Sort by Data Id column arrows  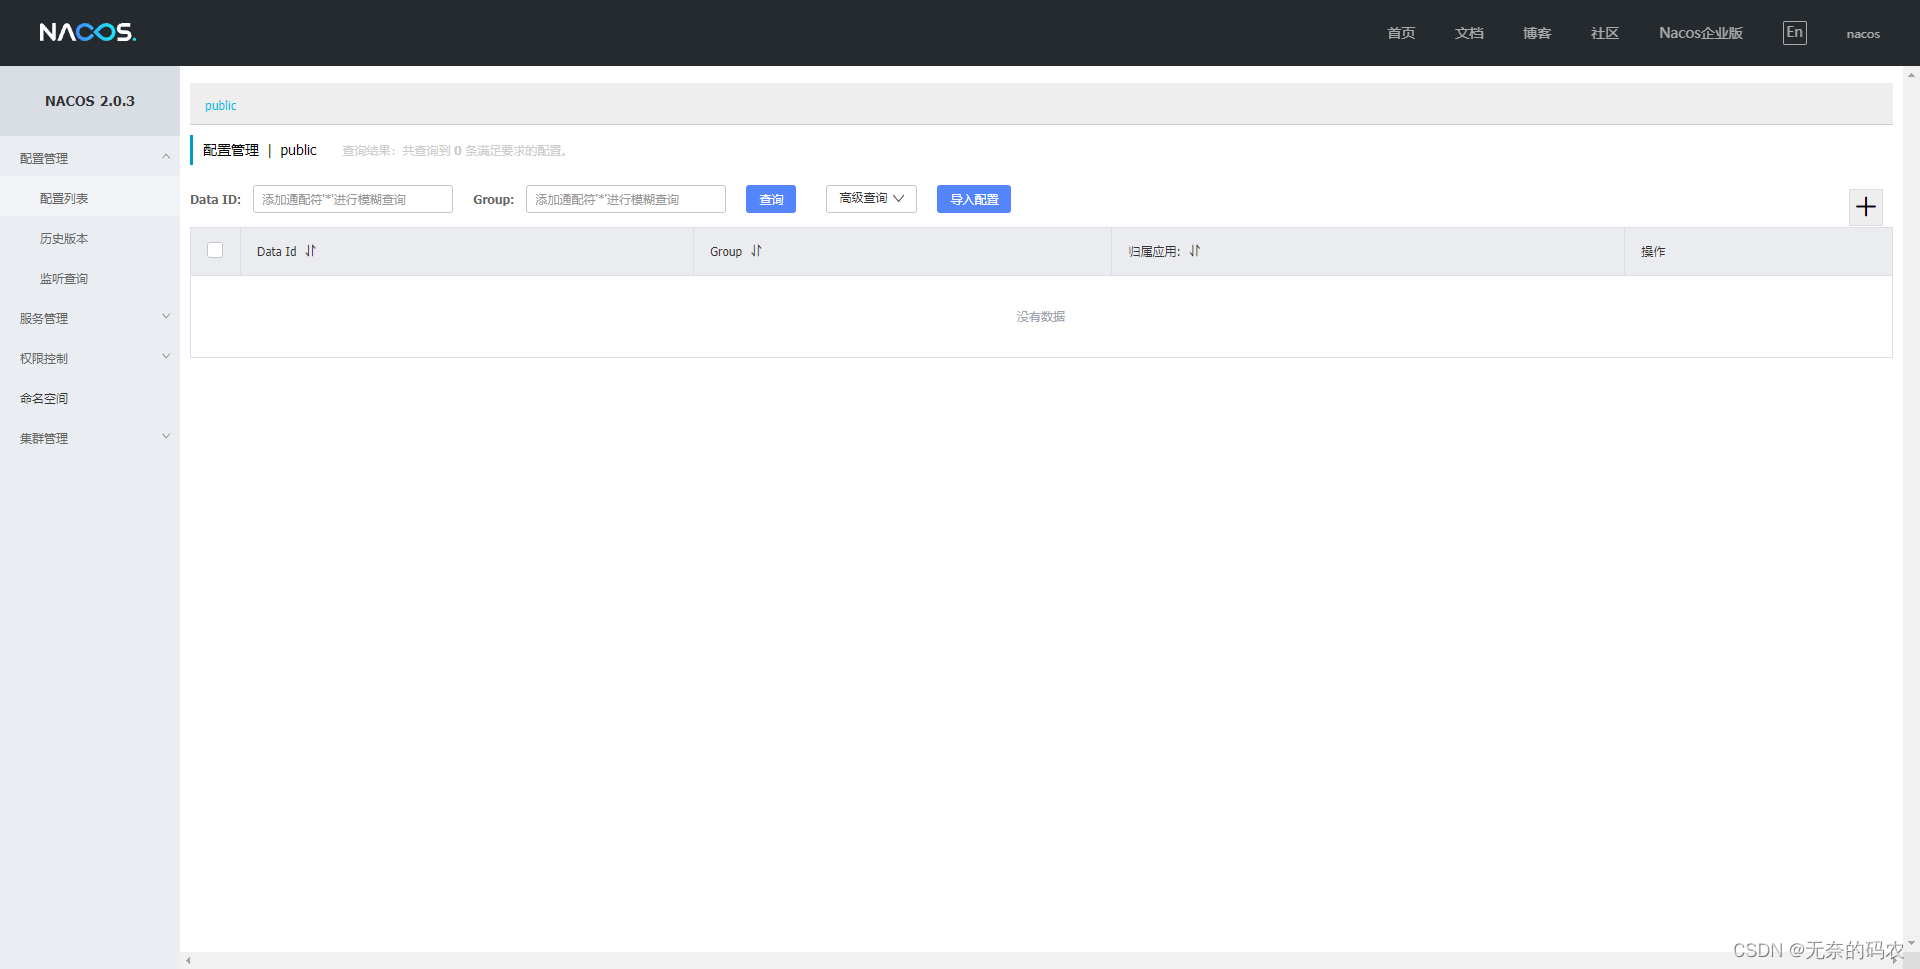pyautogui.click(x=310, y=251)
